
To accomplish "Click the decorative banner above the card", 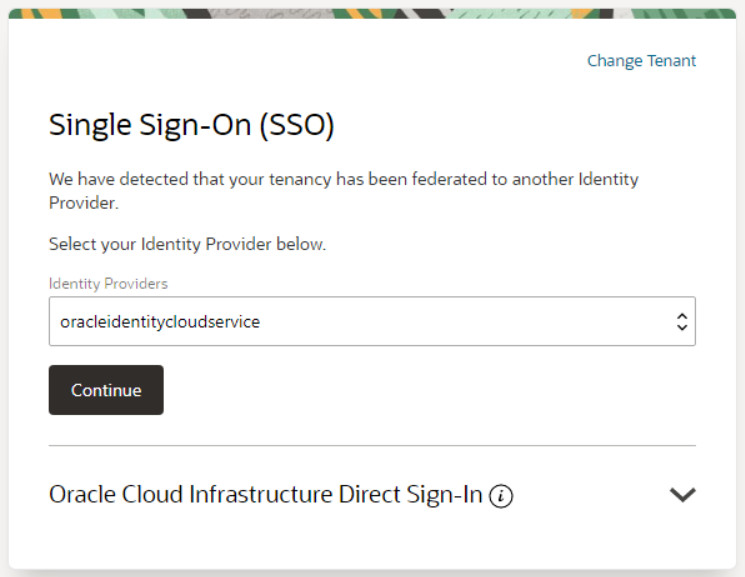I will click(x=372, y=9).
